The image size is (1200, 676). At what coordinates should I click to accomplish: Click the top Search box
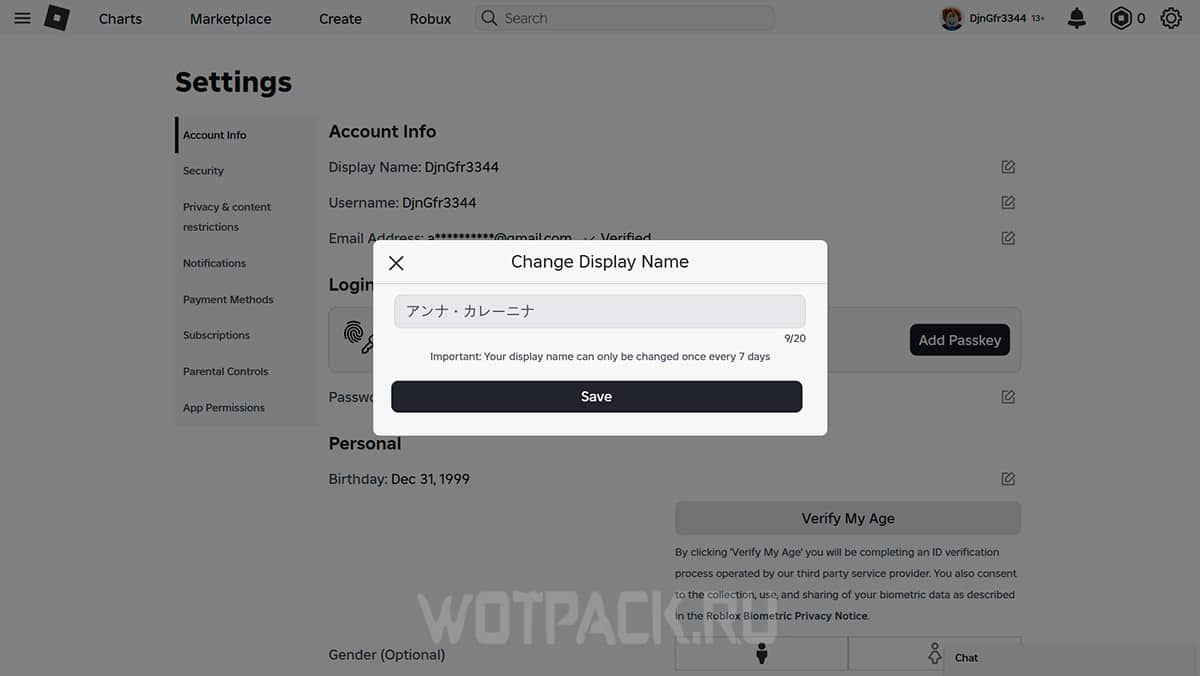[x=624, y=18]
